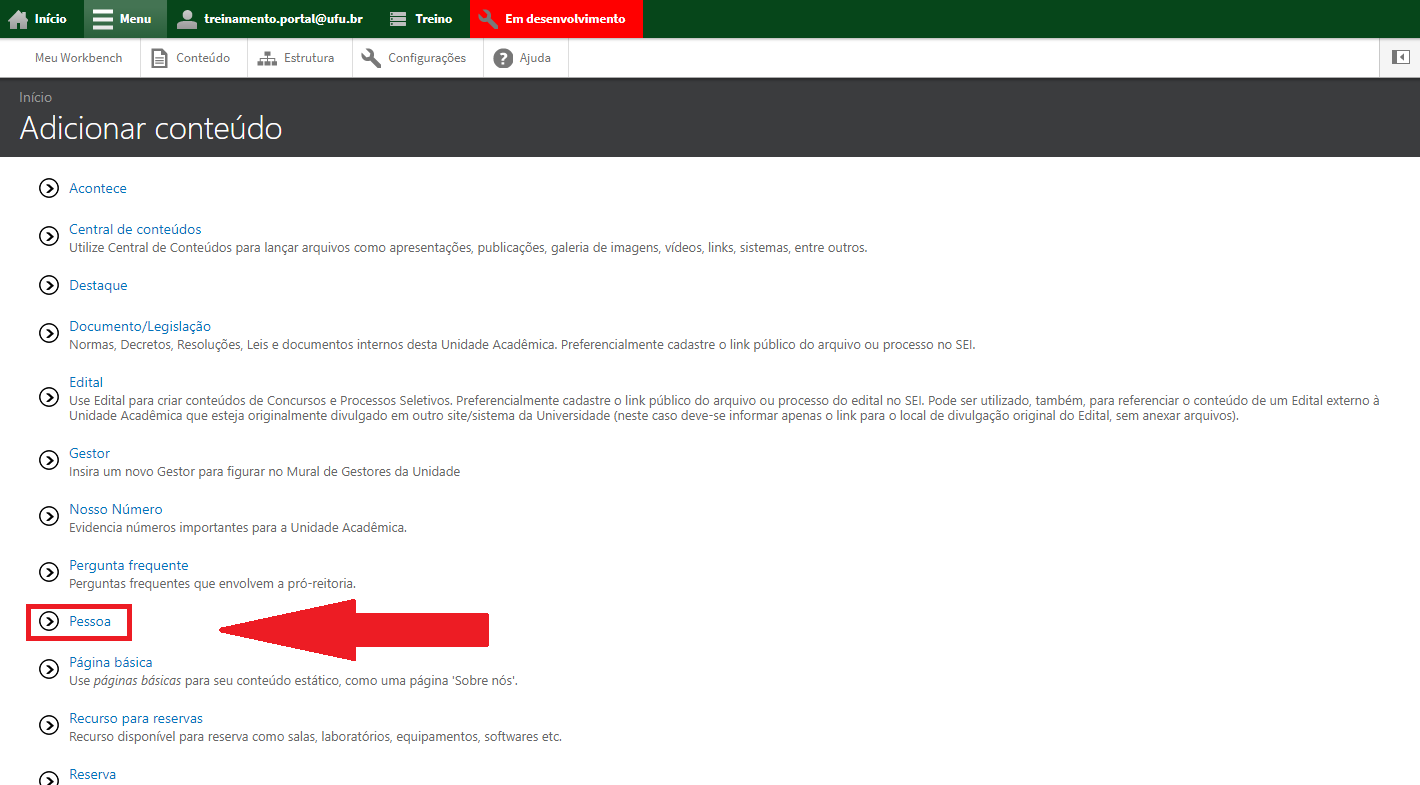Click the home icon beside Início

click(x=18, y=19)
